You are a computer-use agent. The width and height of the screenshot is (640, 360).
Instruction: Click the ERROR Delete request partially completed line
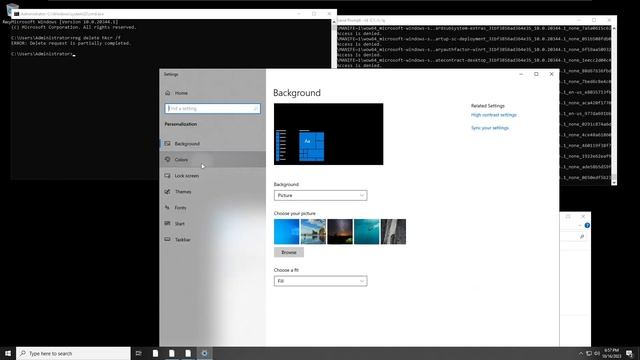point(71,43)
